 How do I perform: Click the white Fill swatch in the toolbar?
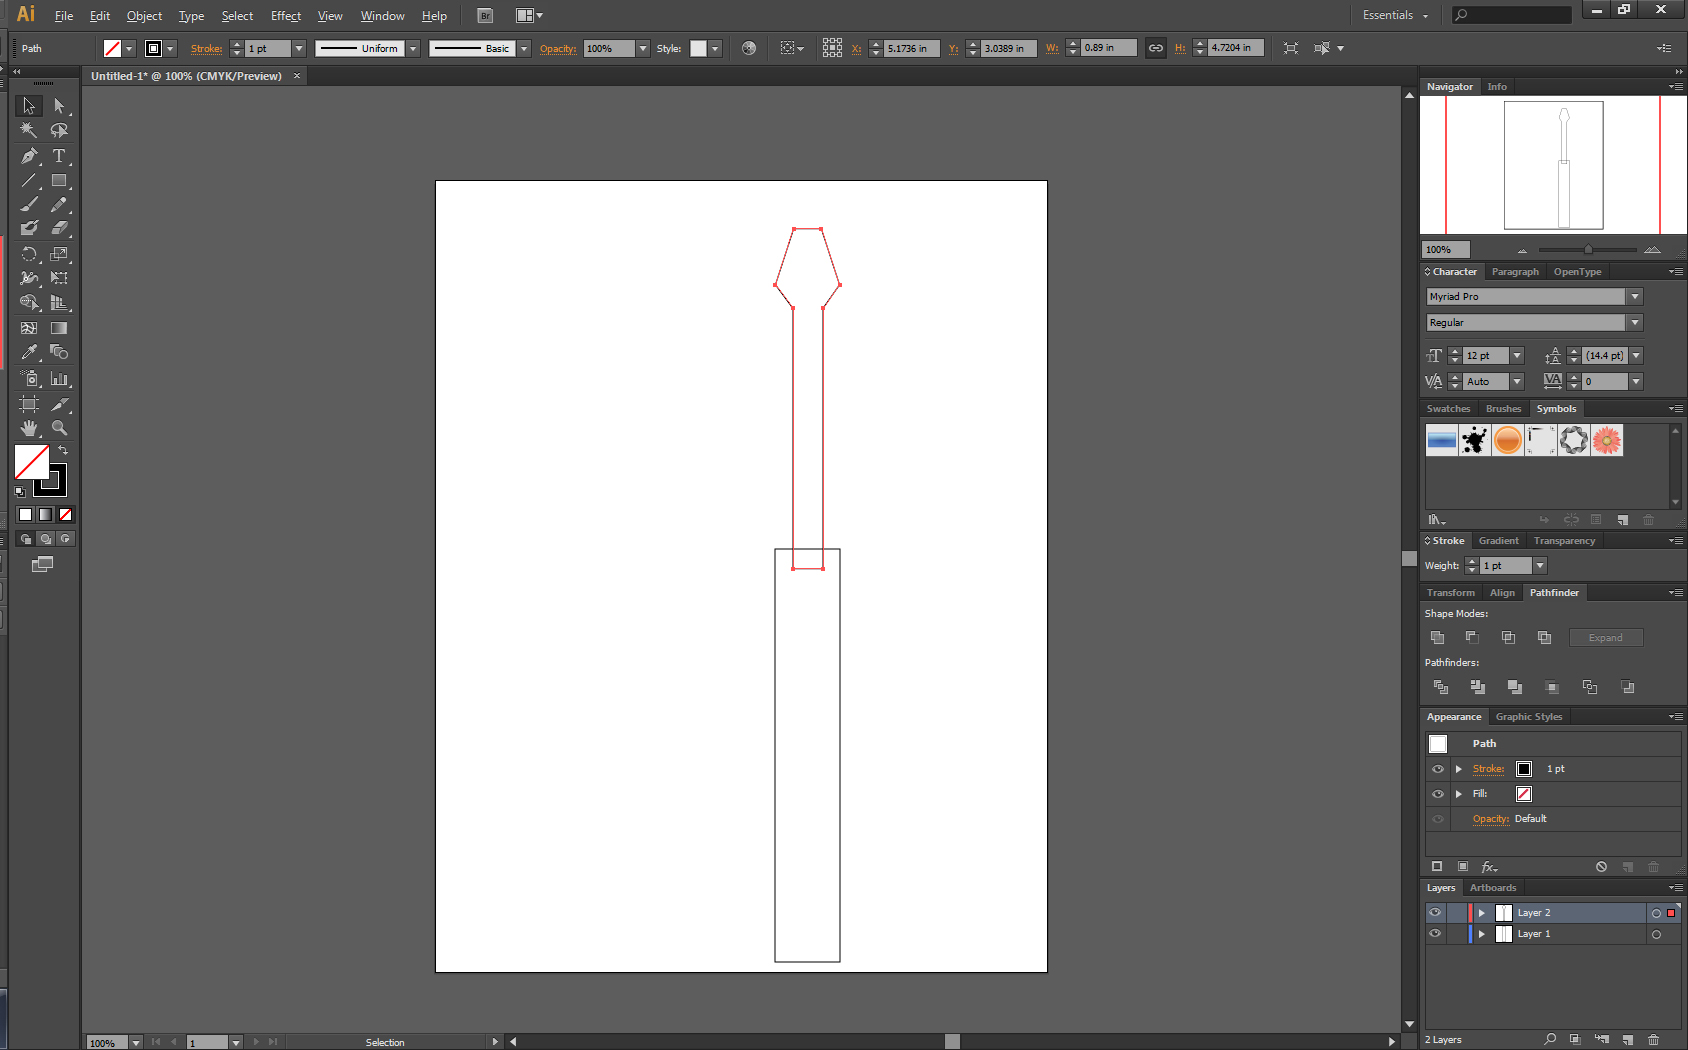(x=33, y=463)
